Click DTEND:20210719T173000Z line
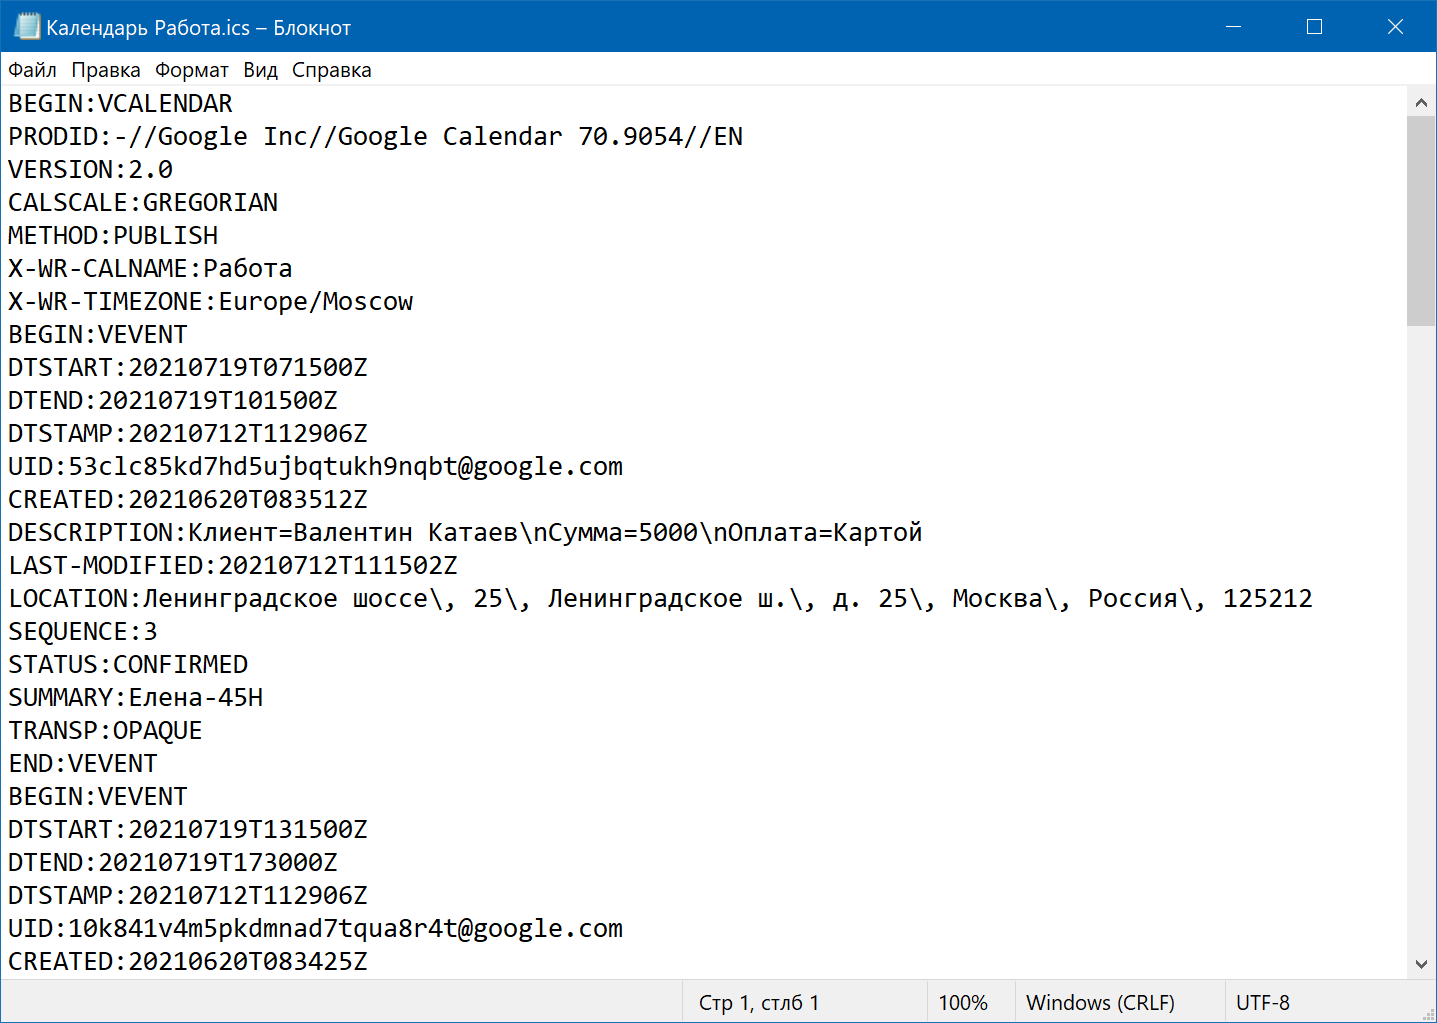The image size is (1437, 1023). click(173, 863)
